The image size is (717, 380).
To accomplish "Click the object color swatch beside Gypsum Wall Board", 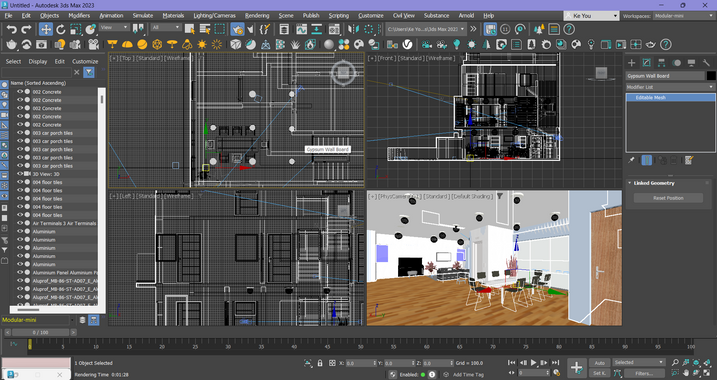I will coord(711,76).
